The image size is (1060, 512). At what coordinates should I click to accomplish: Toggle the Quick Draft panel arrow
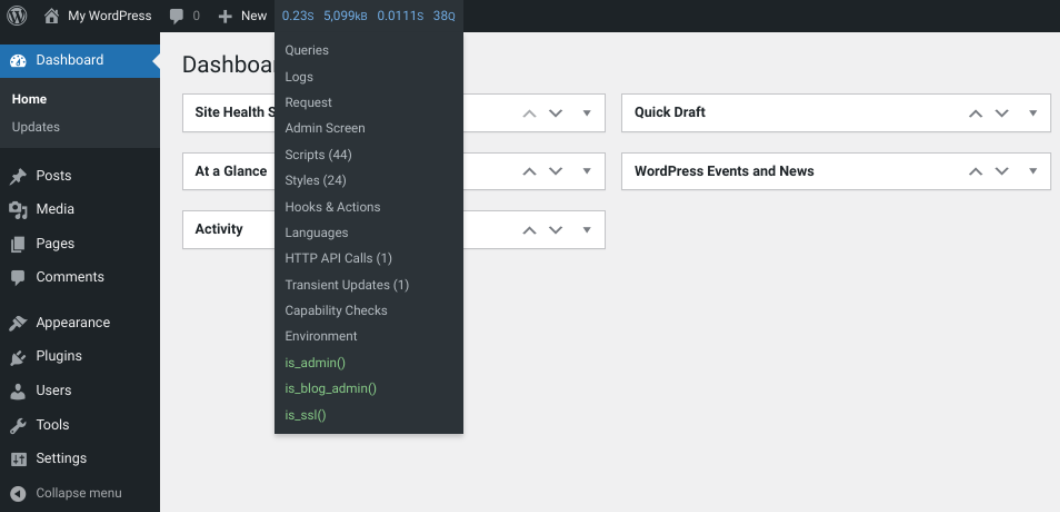(1033, 113)
